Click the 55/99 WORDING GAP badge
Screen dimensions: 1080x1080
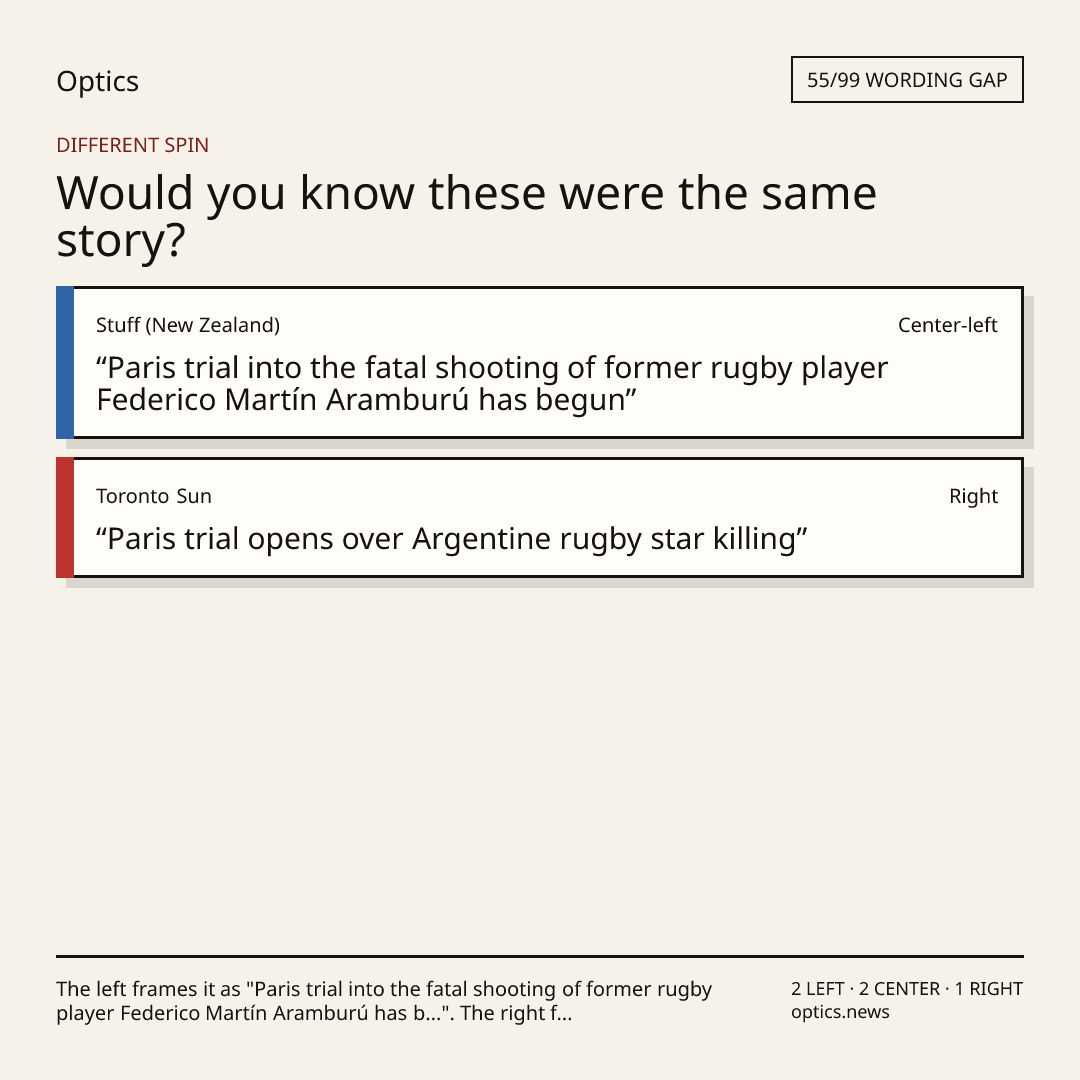pyautogui.click(x=907, y=80)
